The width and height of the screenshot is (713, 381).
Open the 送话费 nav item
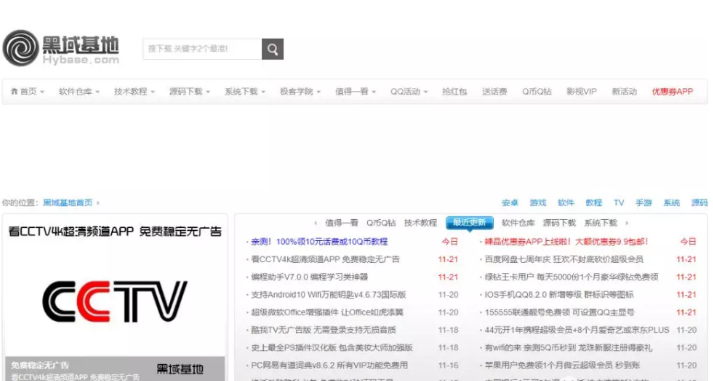pyautogui.click(x=494, y=91)
